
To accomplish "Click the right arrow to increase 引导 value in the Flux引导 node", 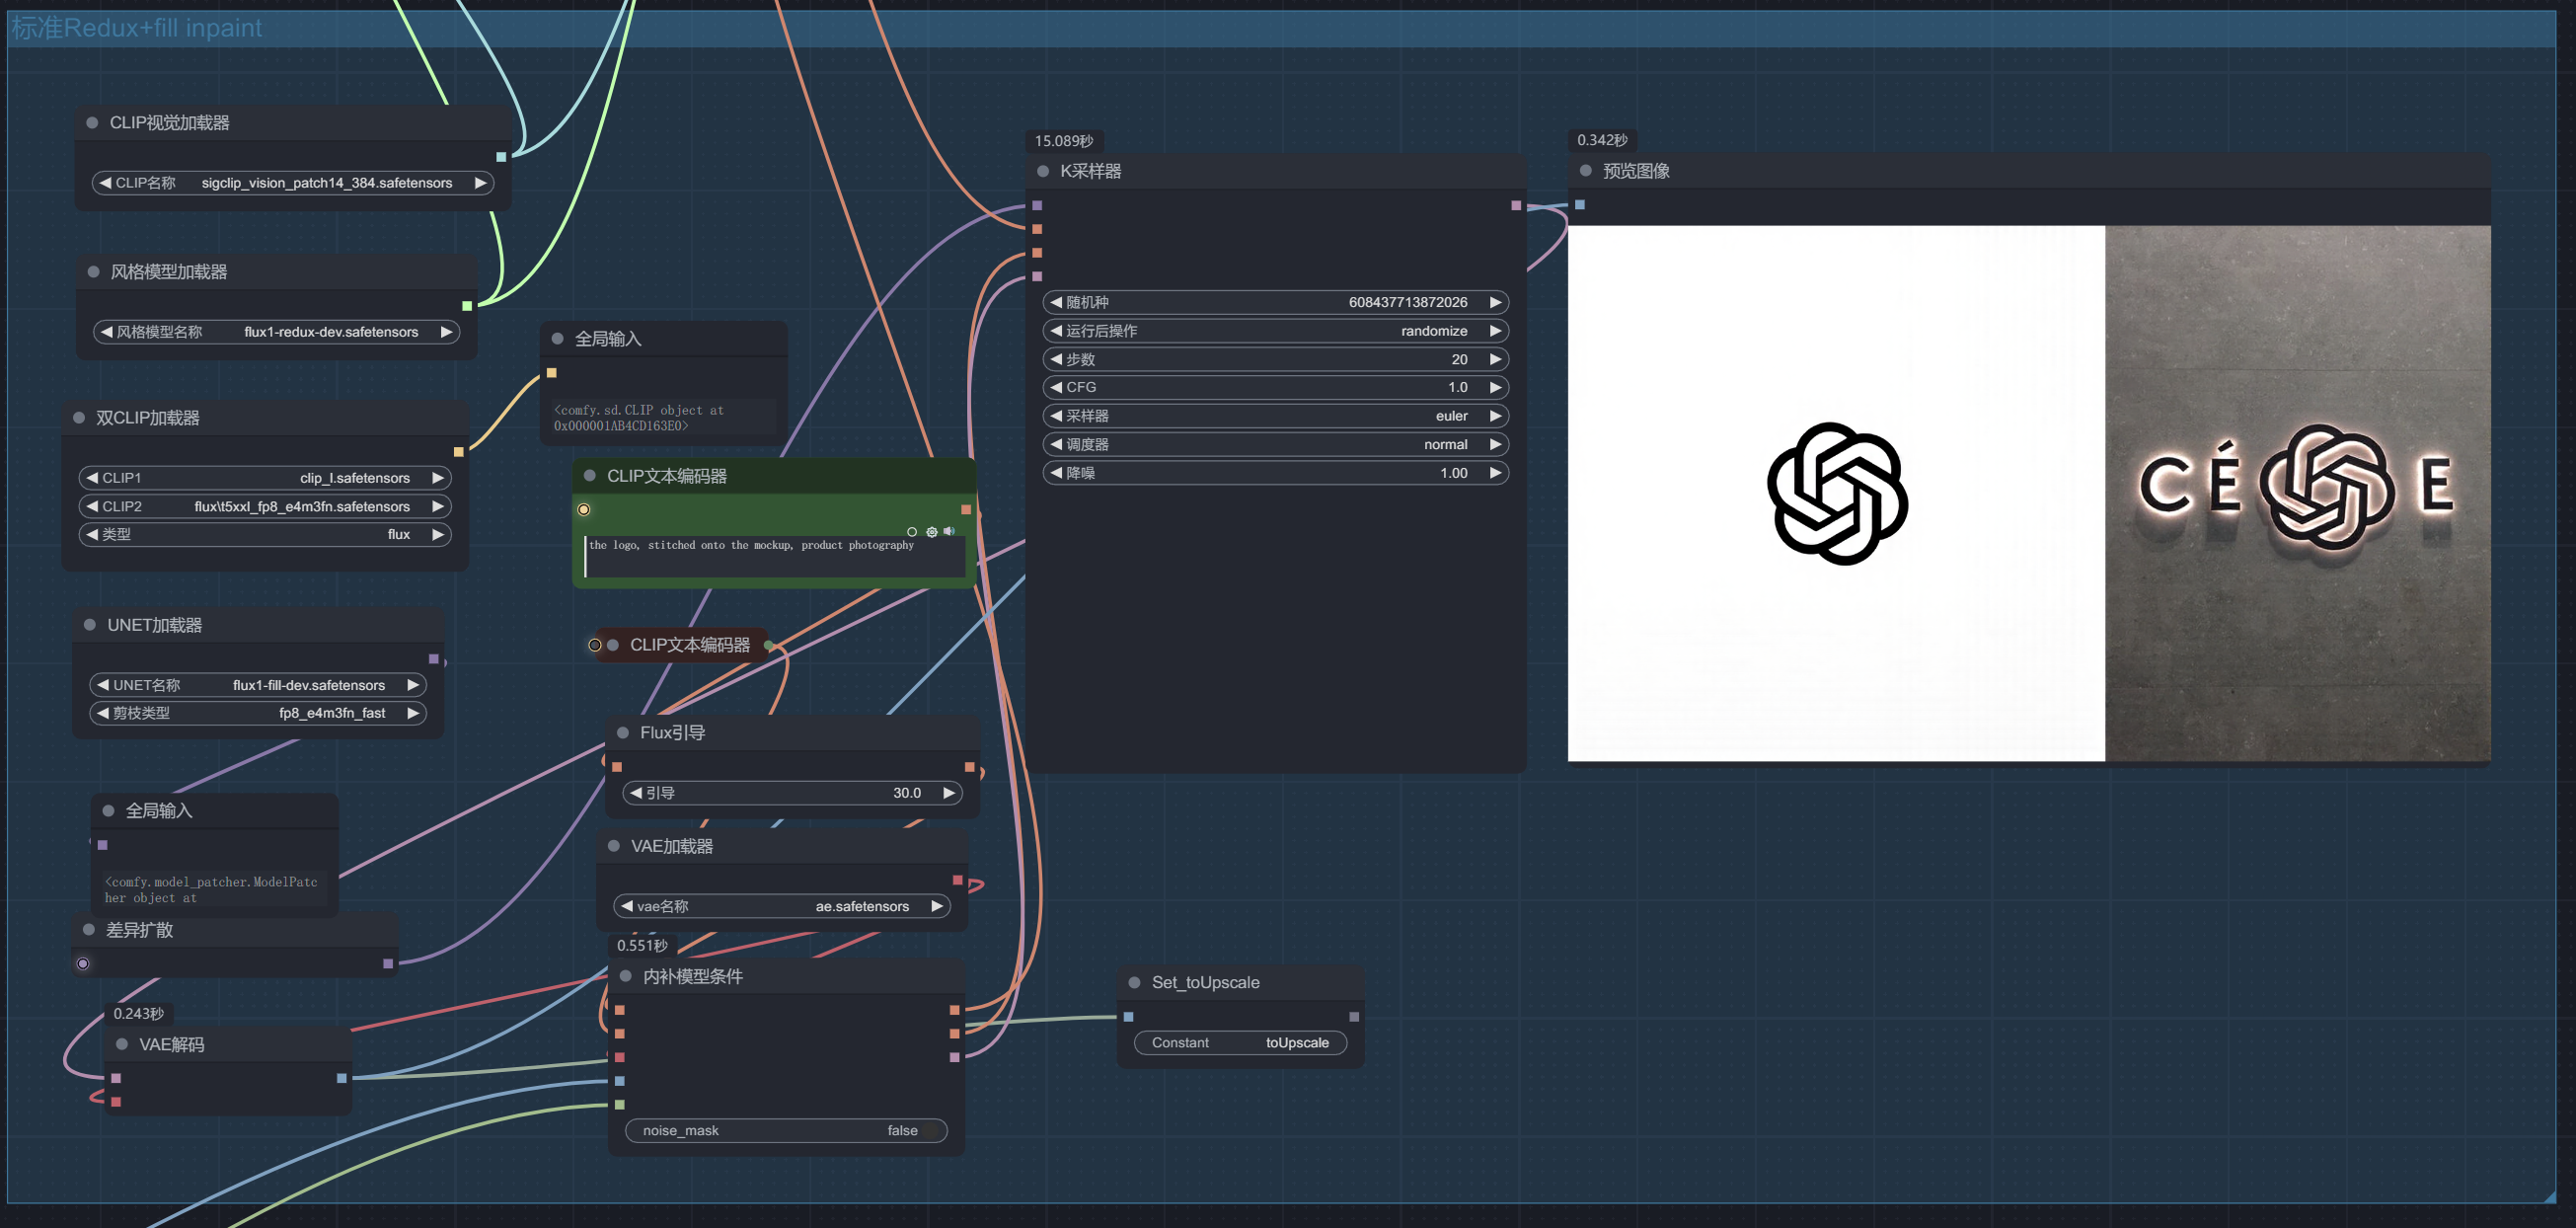I will (x=949, y=793).
